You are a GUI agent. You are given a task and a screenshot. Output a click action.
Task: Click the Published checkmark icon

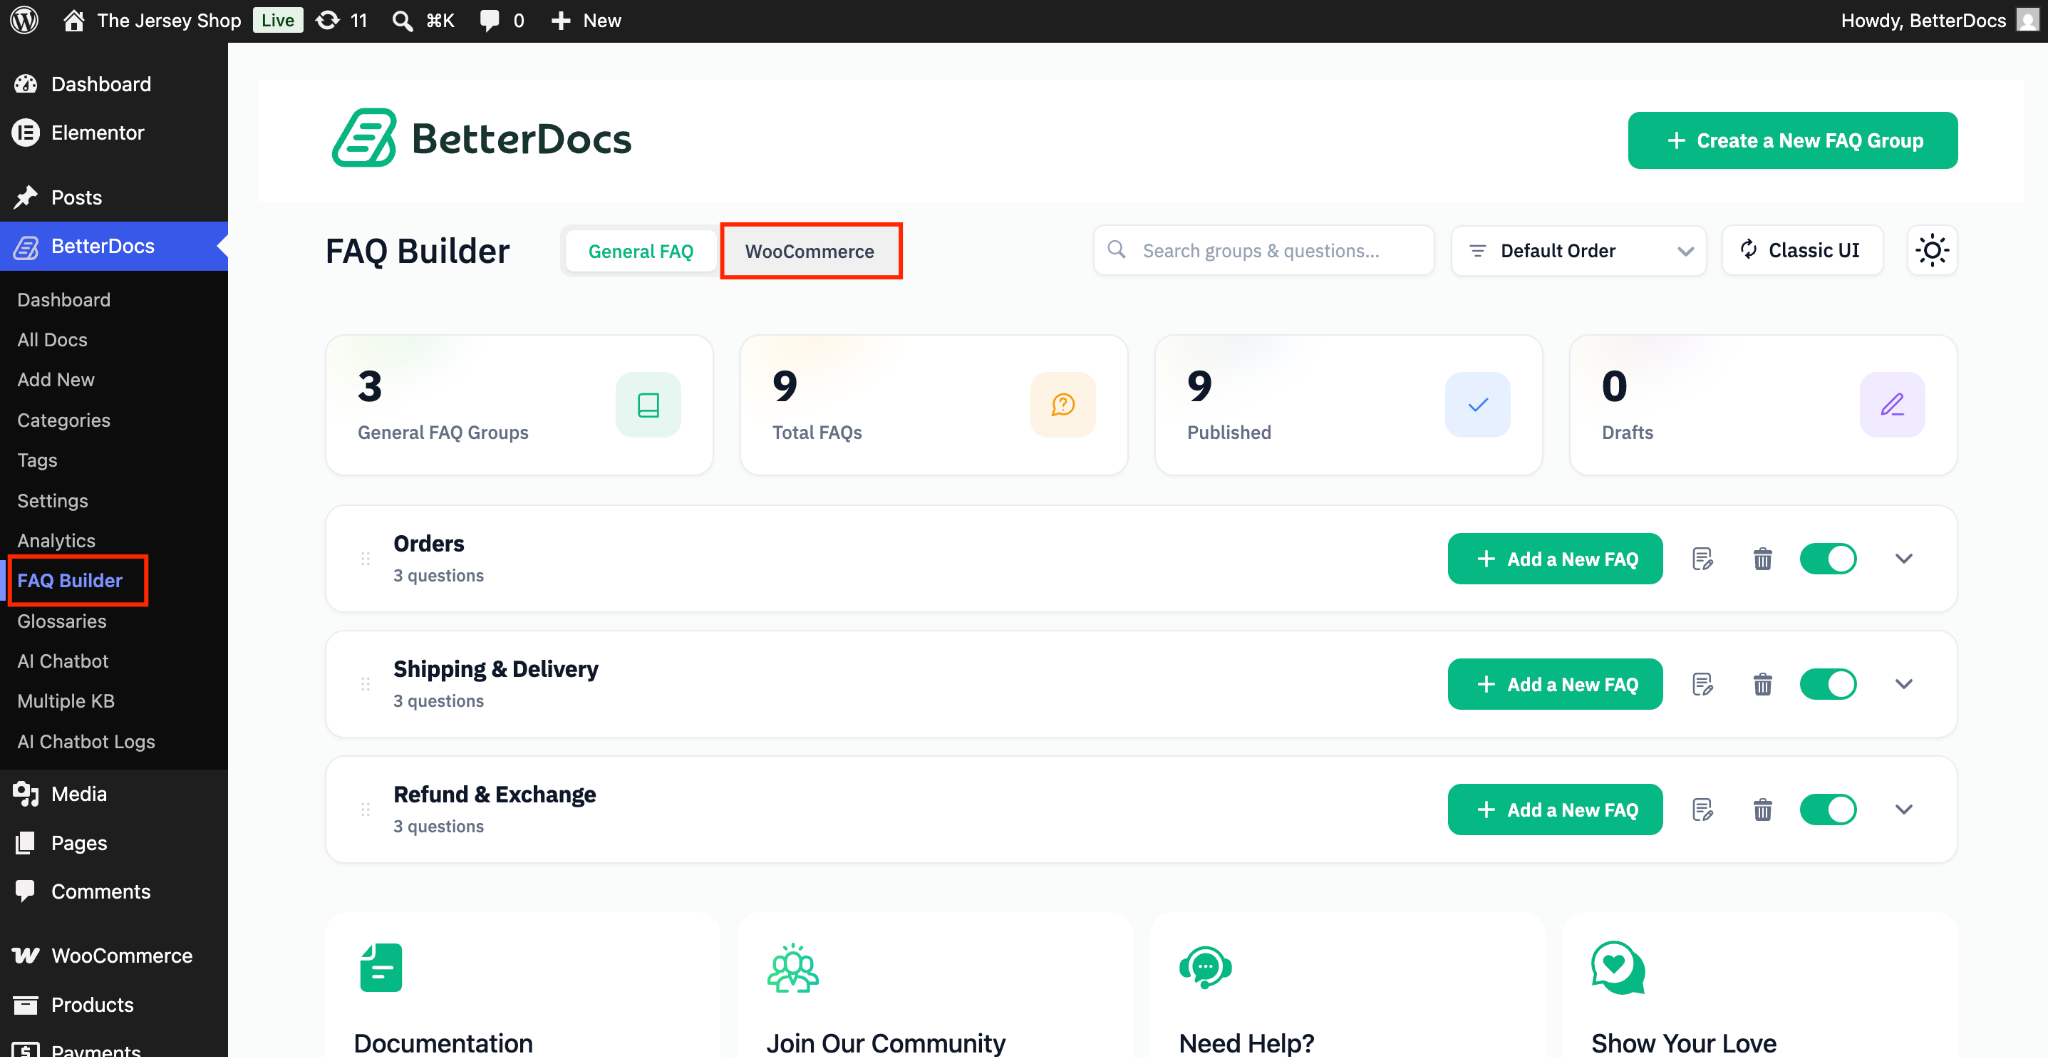click(x=1478, y=404)
